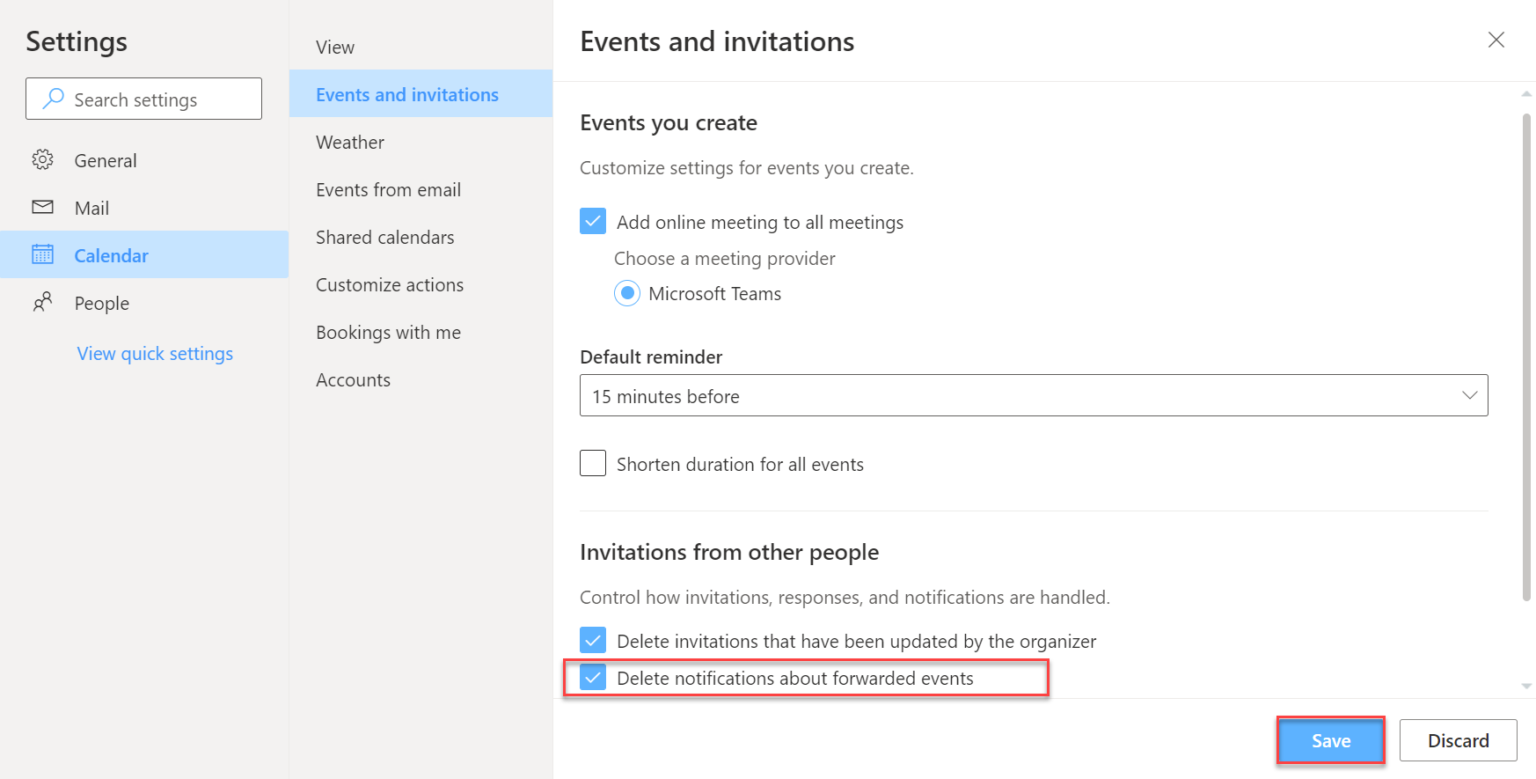Screen dimensions: 1536x779
Task: Open calendar Accounts settings
Action: click(421, 380)
